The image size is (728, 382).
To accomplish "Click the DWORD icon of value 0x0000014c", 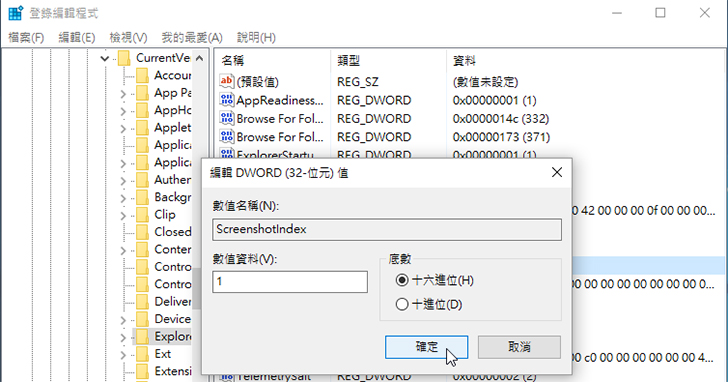I will pyautogui.click(x=227, y=118).
